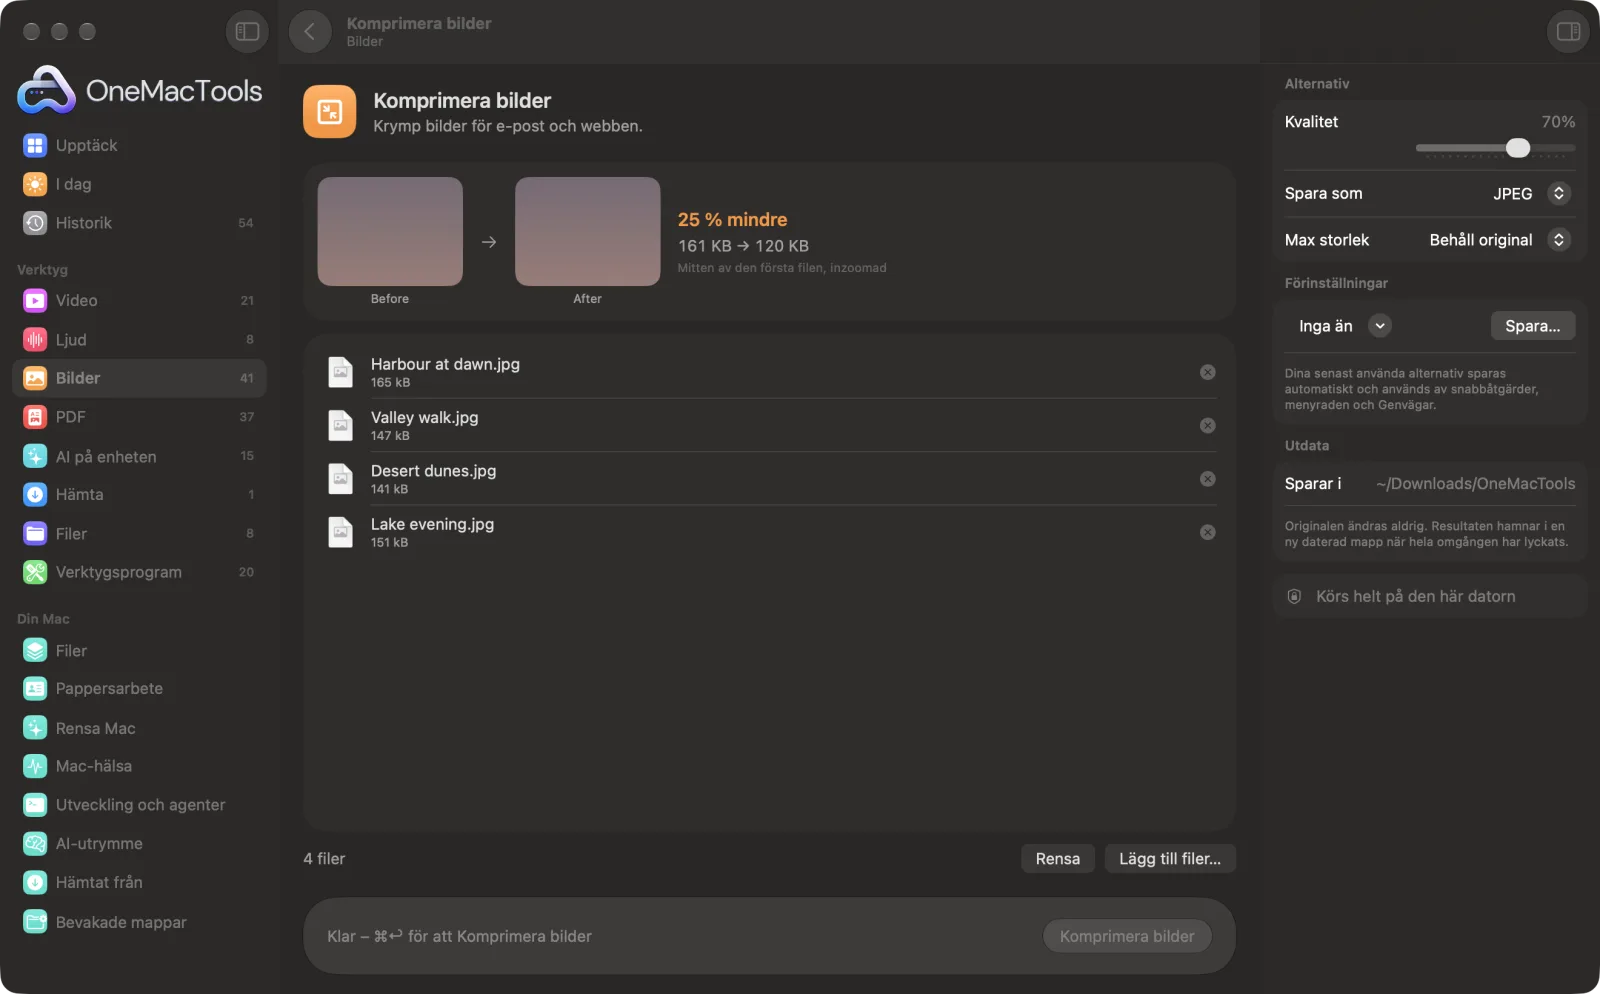Open the Spara som JPEG dropdown
Viewport: 1600px width, 994px height.
1531,193
